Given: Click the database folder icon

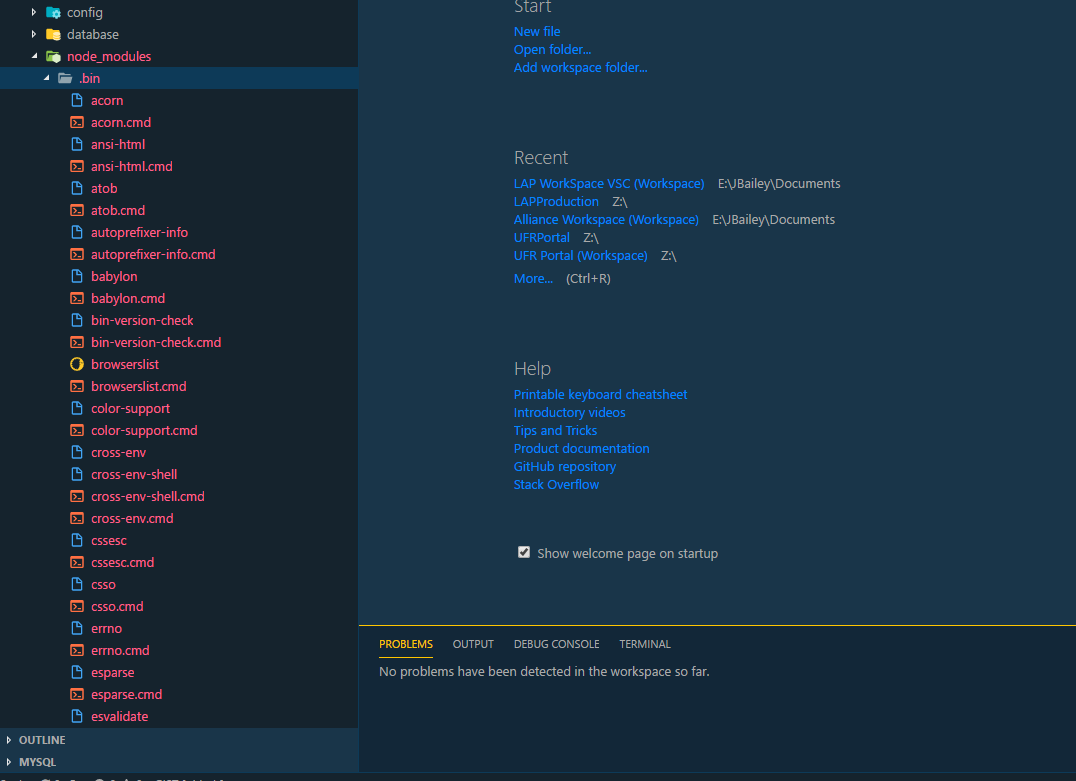Looking at the screenshot, I should (x=52, y=34).
